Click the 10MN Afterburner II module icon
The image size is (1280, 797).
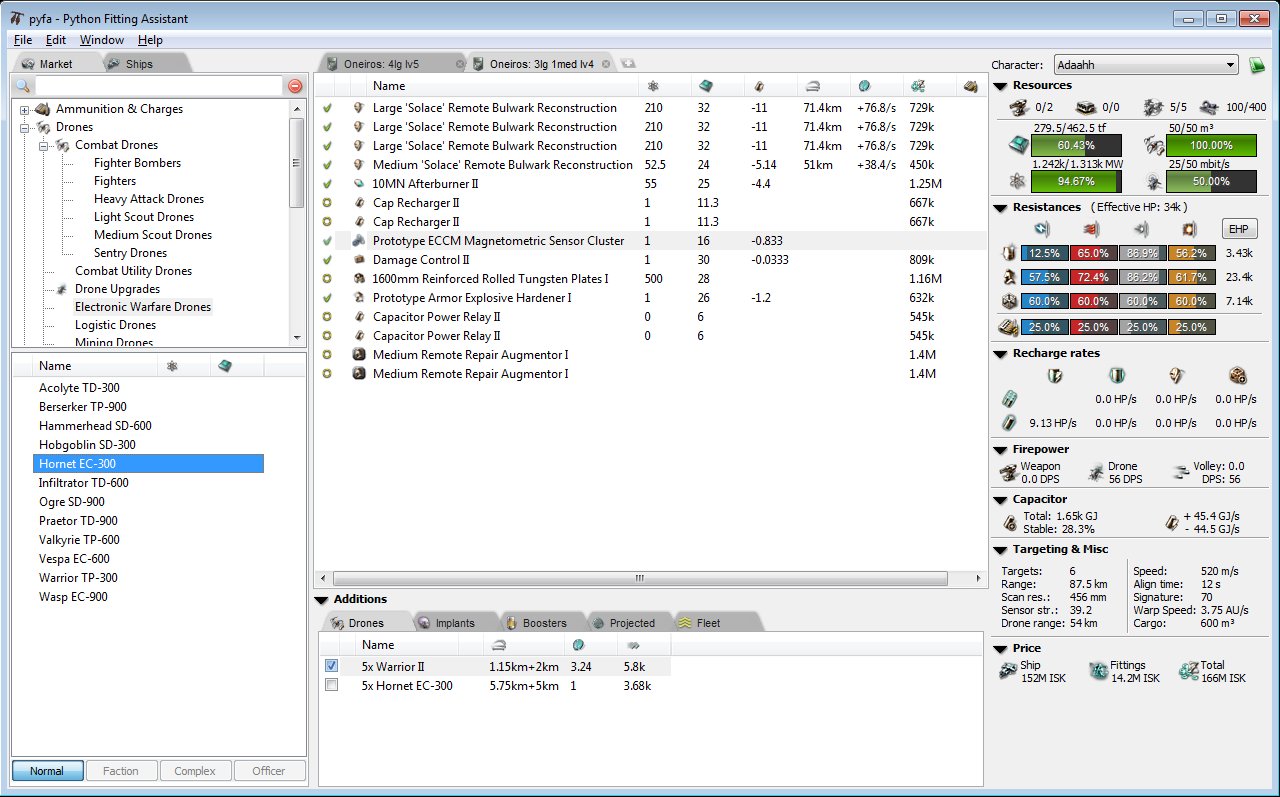tap(359, 184)
